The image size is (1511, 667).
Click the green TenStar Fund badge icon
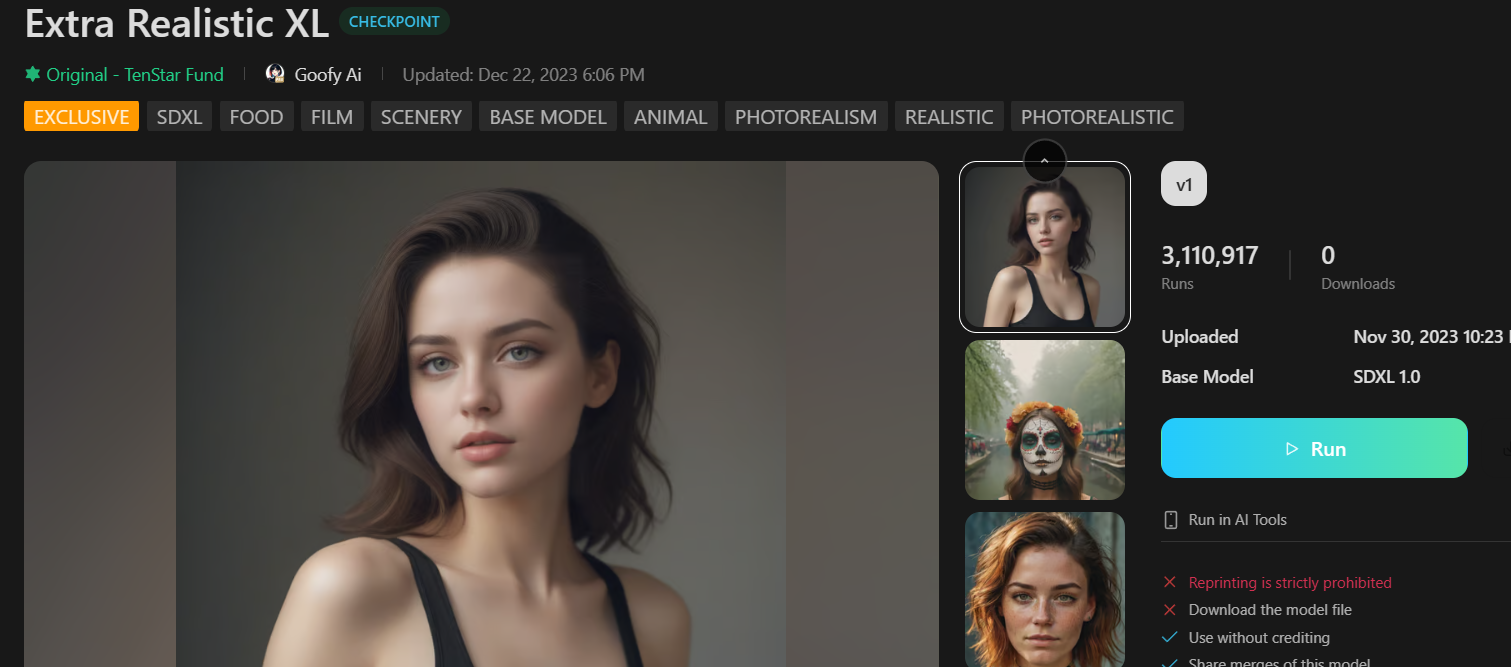coord(32,74)
